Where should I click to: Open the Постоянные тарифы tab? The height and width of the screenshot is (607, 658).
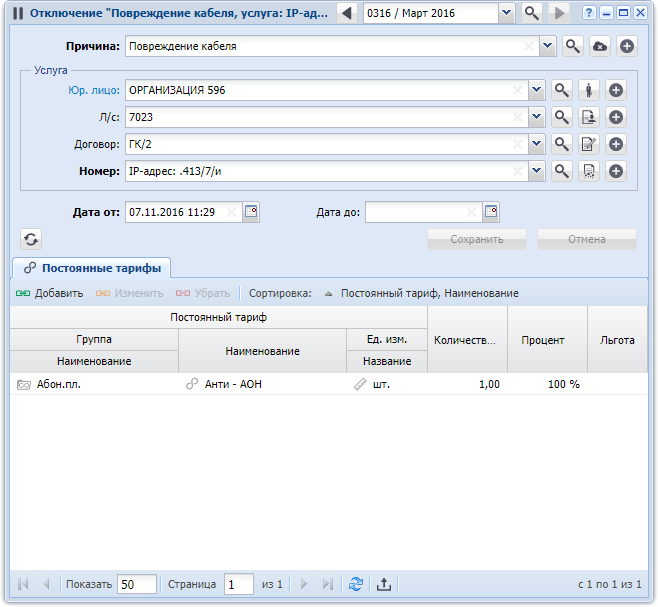pos(91,268)
